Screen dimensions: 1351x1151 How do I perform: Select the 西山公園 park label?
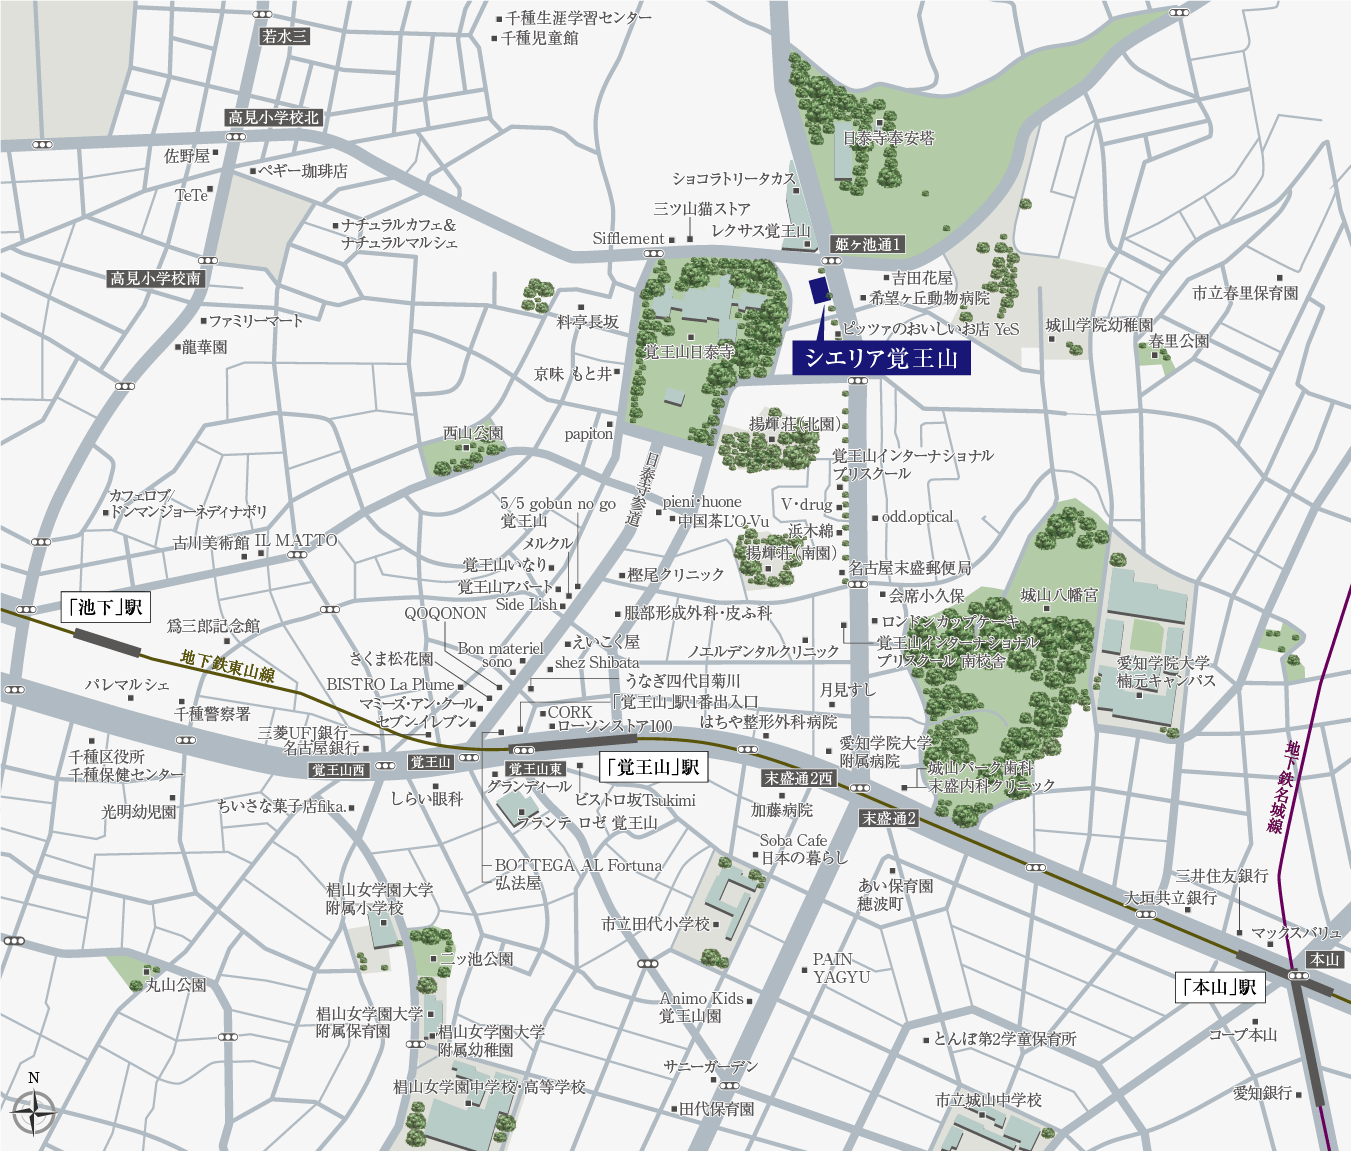[x=473, y=433]
